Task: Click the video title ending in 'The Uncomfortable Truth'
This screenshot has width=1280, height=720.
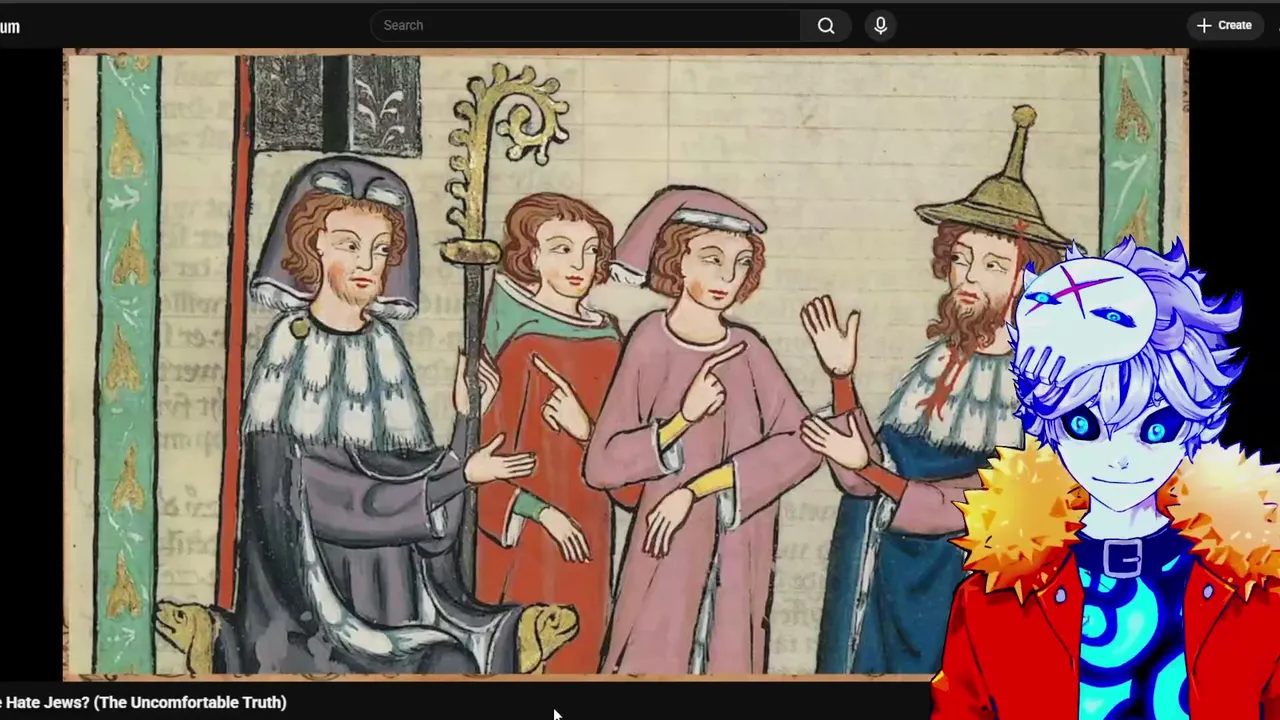Action: [143, 702]
